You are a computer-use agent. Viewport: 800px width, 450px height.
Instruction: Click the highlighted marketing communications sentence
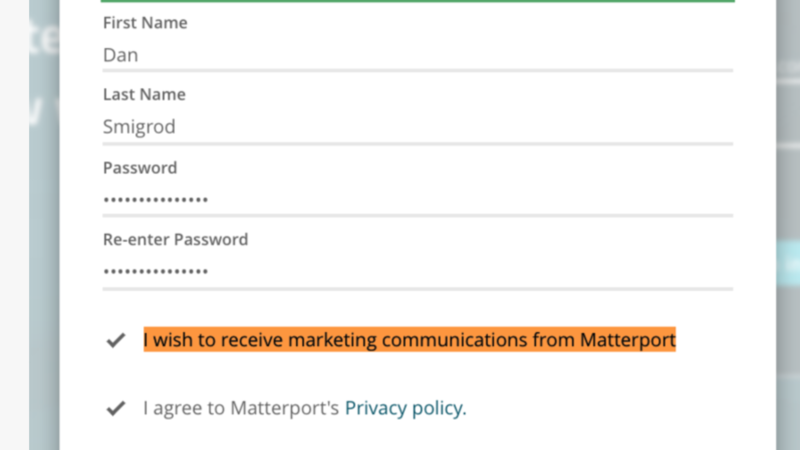(x=409, y=340)
